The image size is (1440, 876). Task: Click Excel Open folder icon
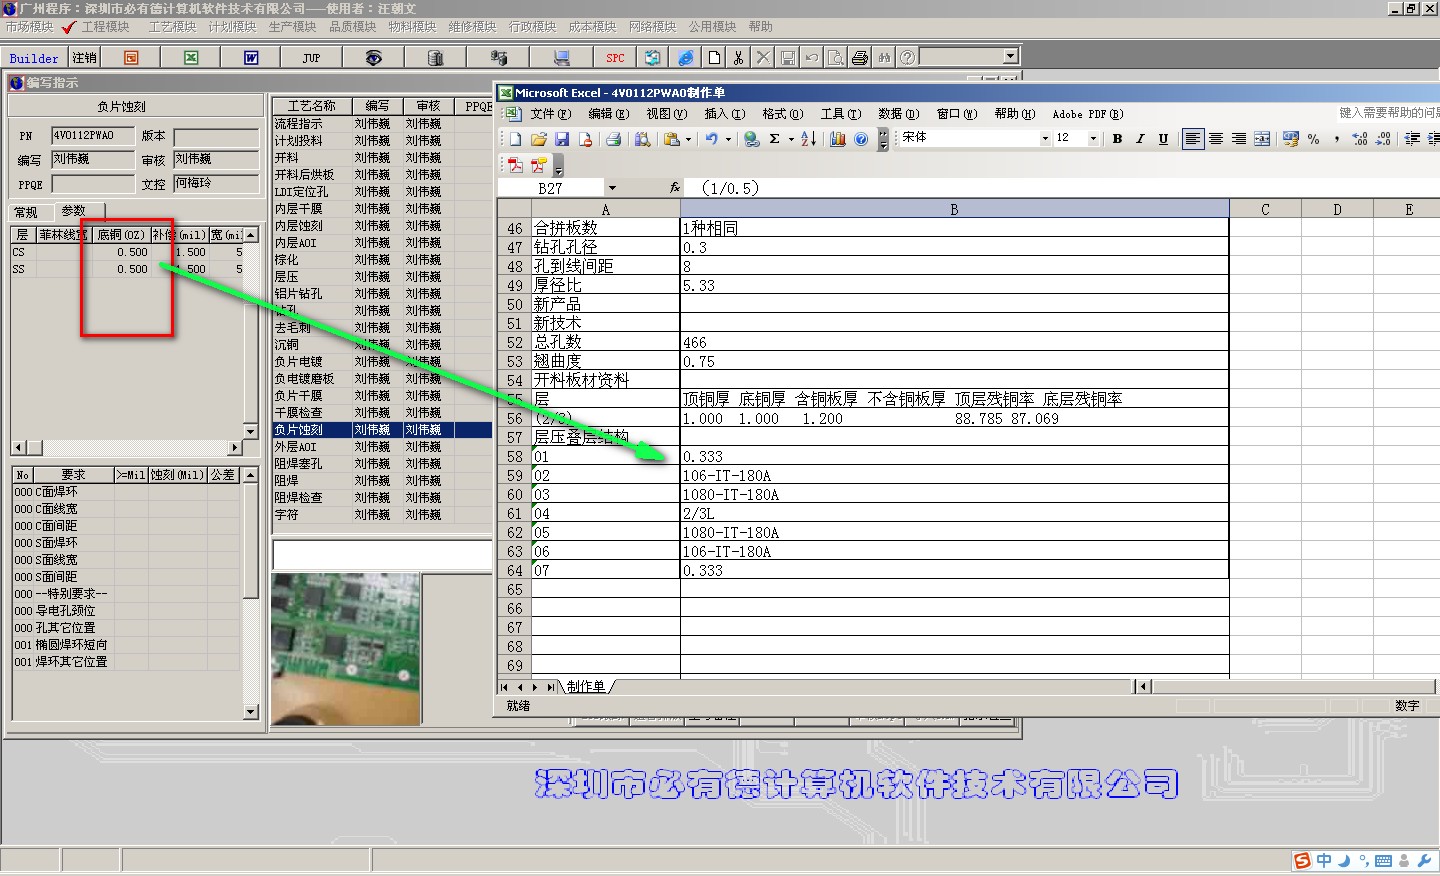[539, 139]
